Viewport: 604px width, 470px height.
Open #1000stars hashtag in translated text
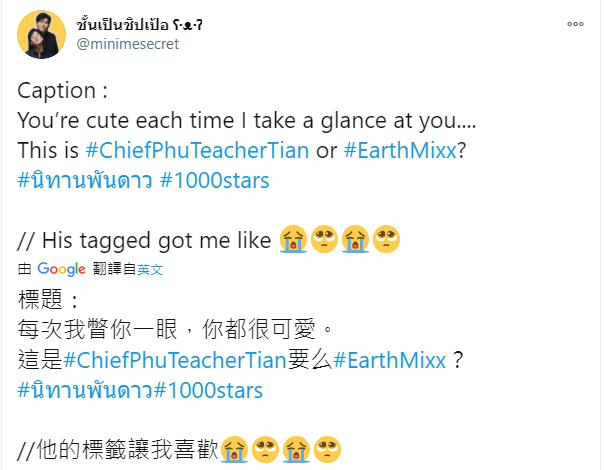point(208,390)
